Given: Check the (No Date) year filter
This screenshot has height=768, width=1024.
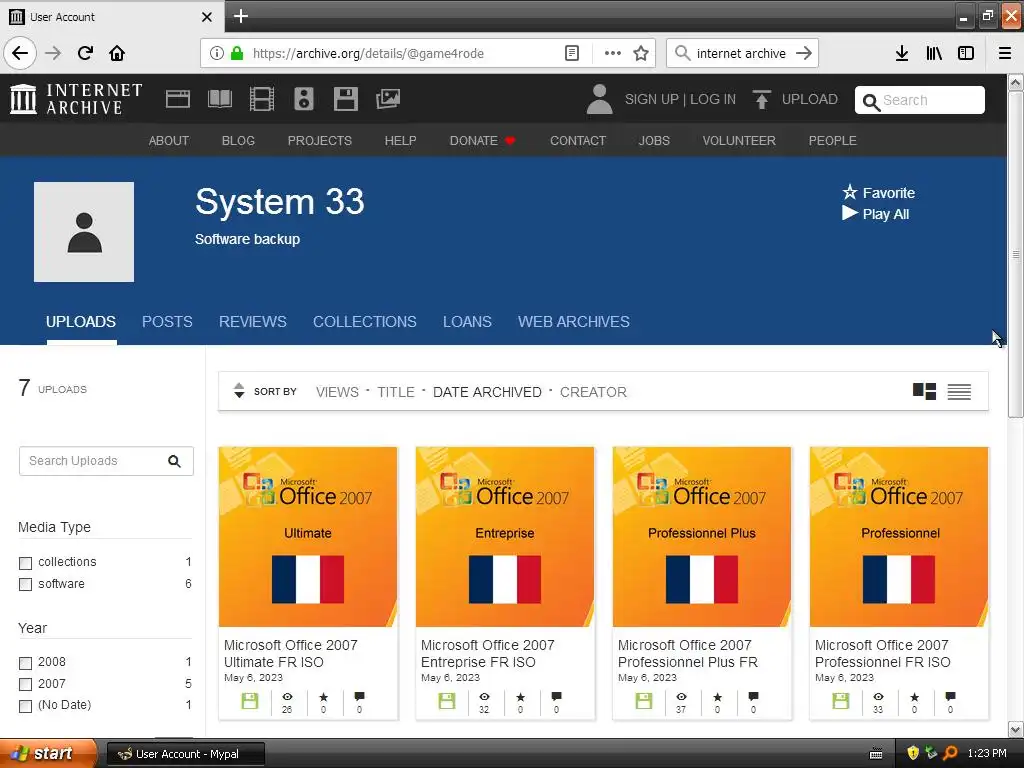Looking at the screenshot, I should (x=25, y=706).
